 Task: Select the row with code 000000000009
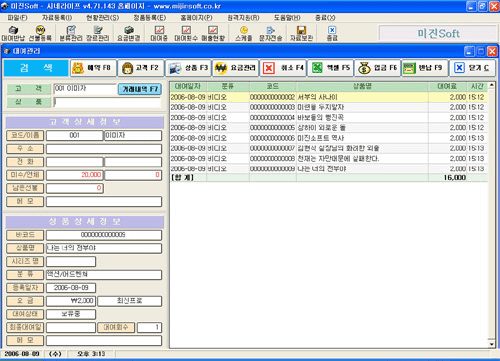(329, 169)
